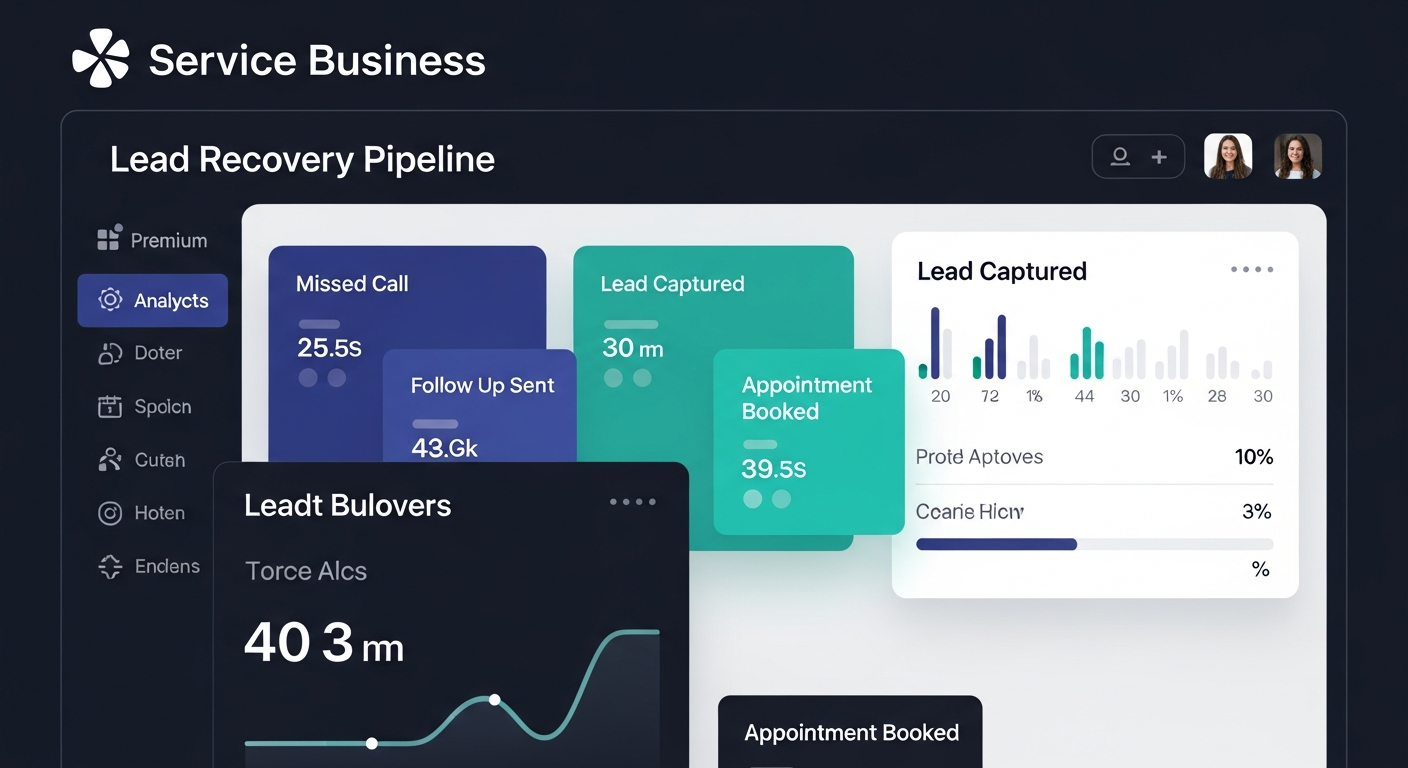
Task: Click the Hoten circle icon
Action: click(110, 513)
